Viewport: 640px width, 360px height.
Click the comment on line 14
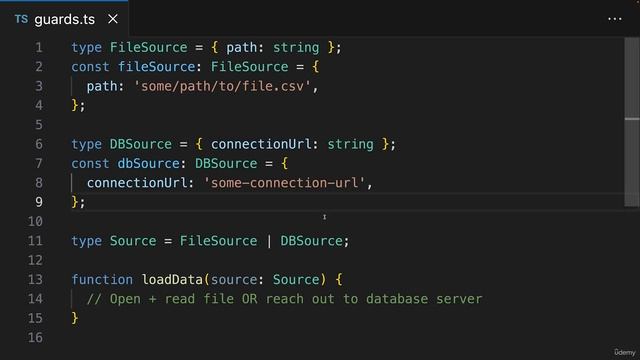coord(284,299)
